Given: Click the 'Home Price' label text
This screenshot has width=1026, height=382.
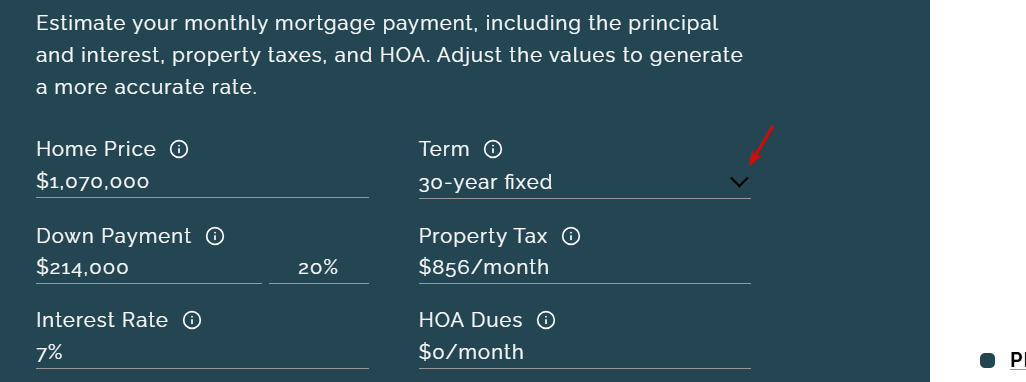Looking at the screenshot, I should [96, 149].
